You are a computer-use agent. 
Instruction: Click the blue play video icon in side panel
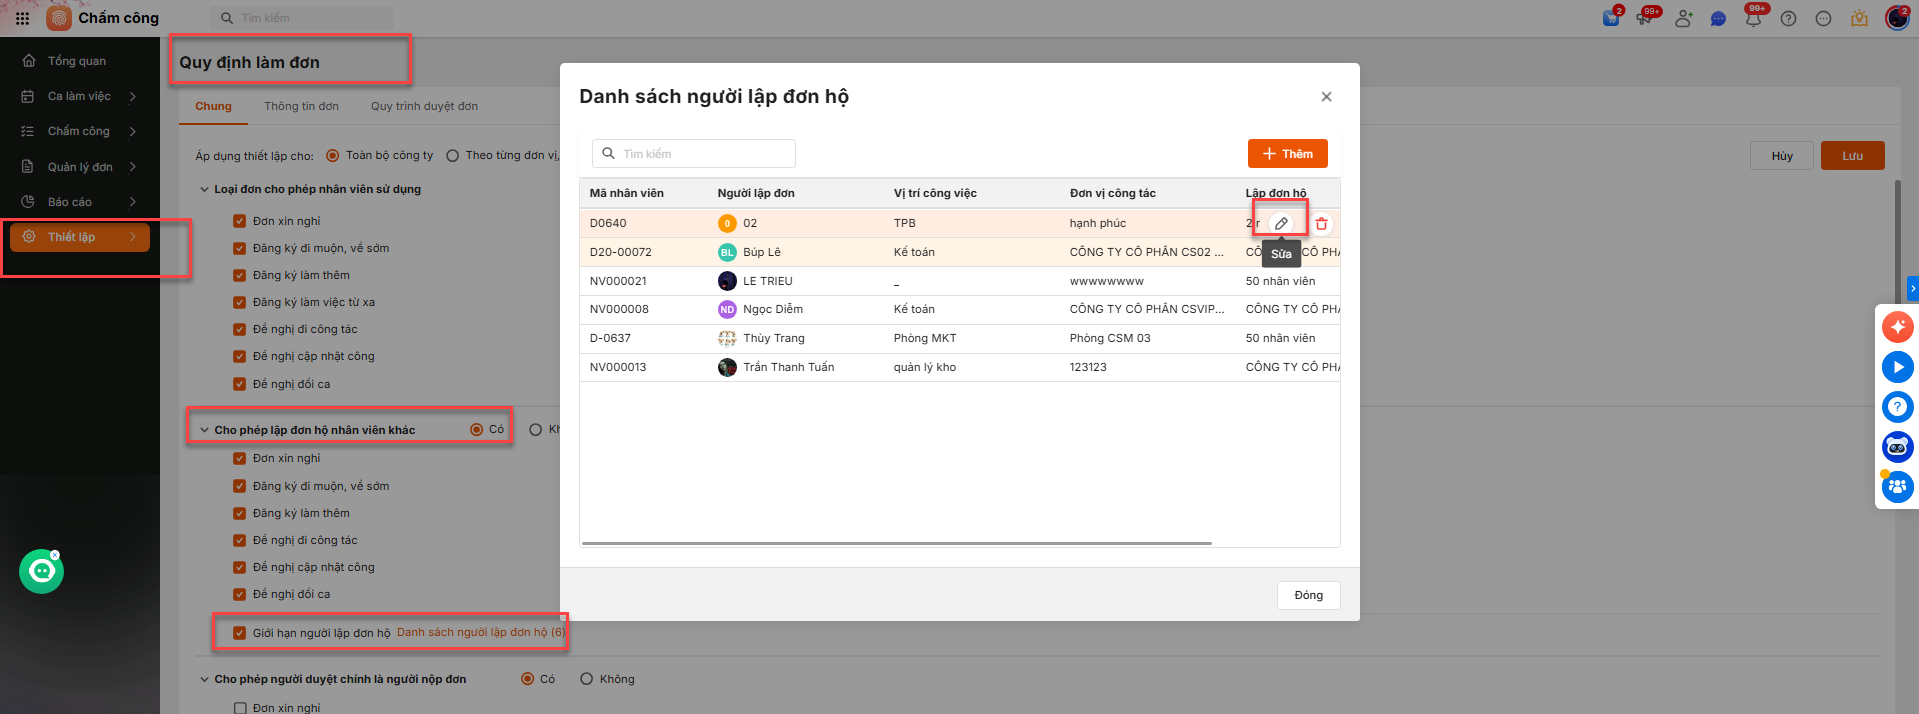[1897, 367]
